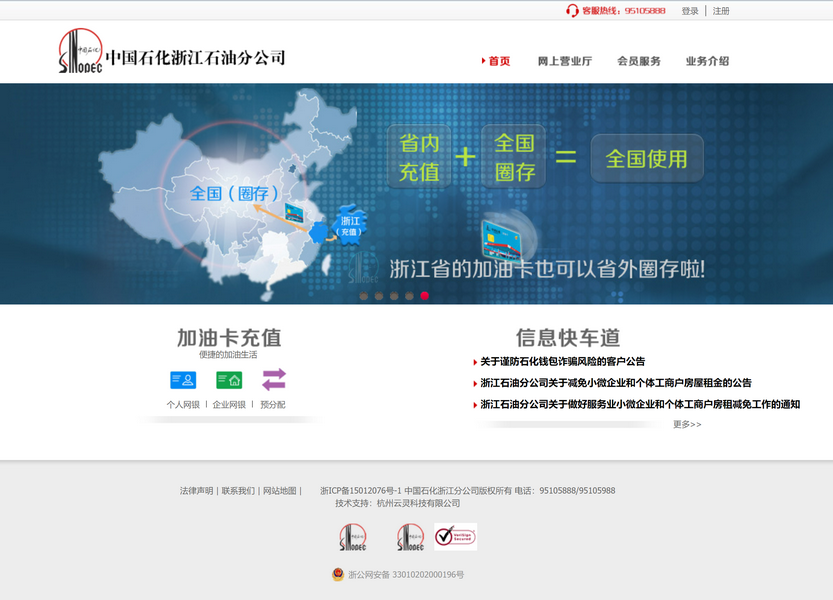Expand more news with 更多>> link
Screen dimensions: 833x600
tap(687, 424)
